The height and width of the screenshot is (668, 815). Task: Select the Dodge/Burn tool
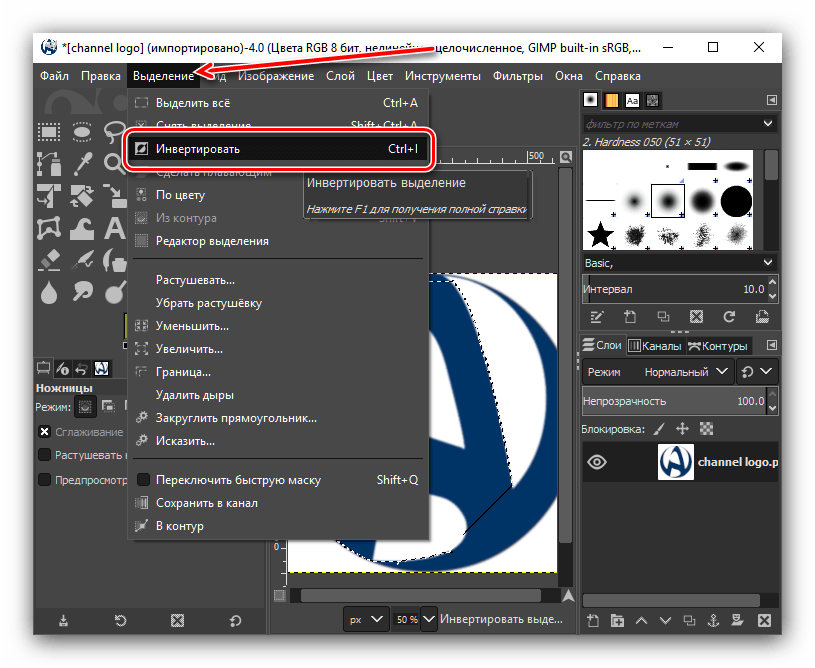tap(114, 292)
